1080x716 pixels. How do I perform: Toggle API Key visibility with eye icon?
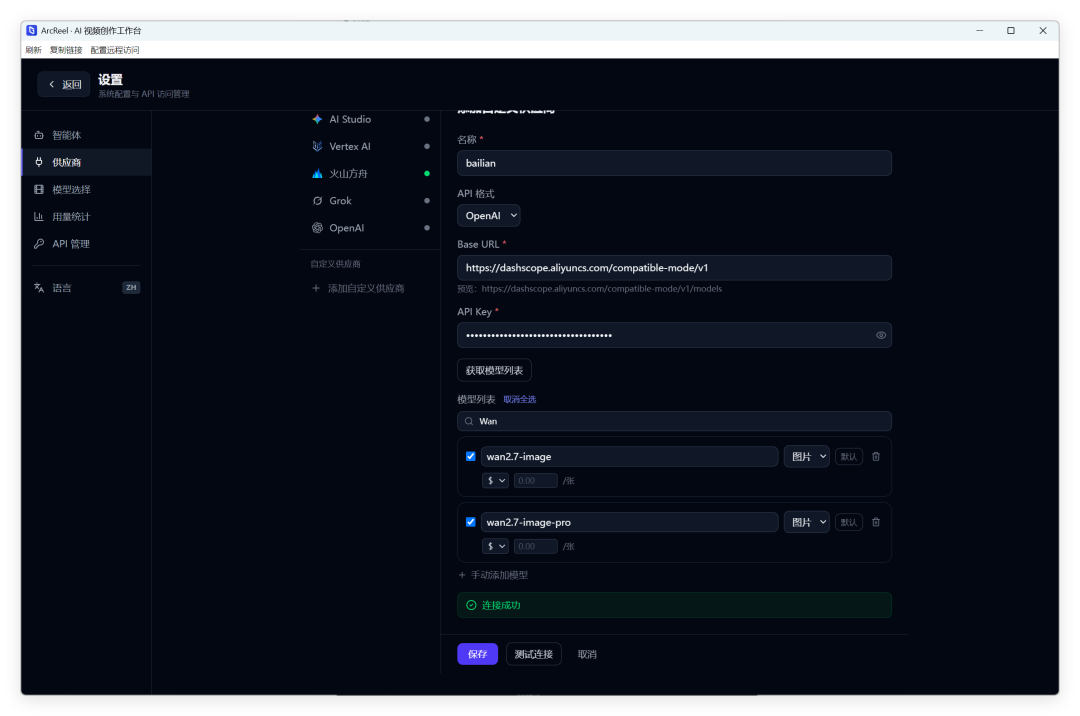point(880,335)
